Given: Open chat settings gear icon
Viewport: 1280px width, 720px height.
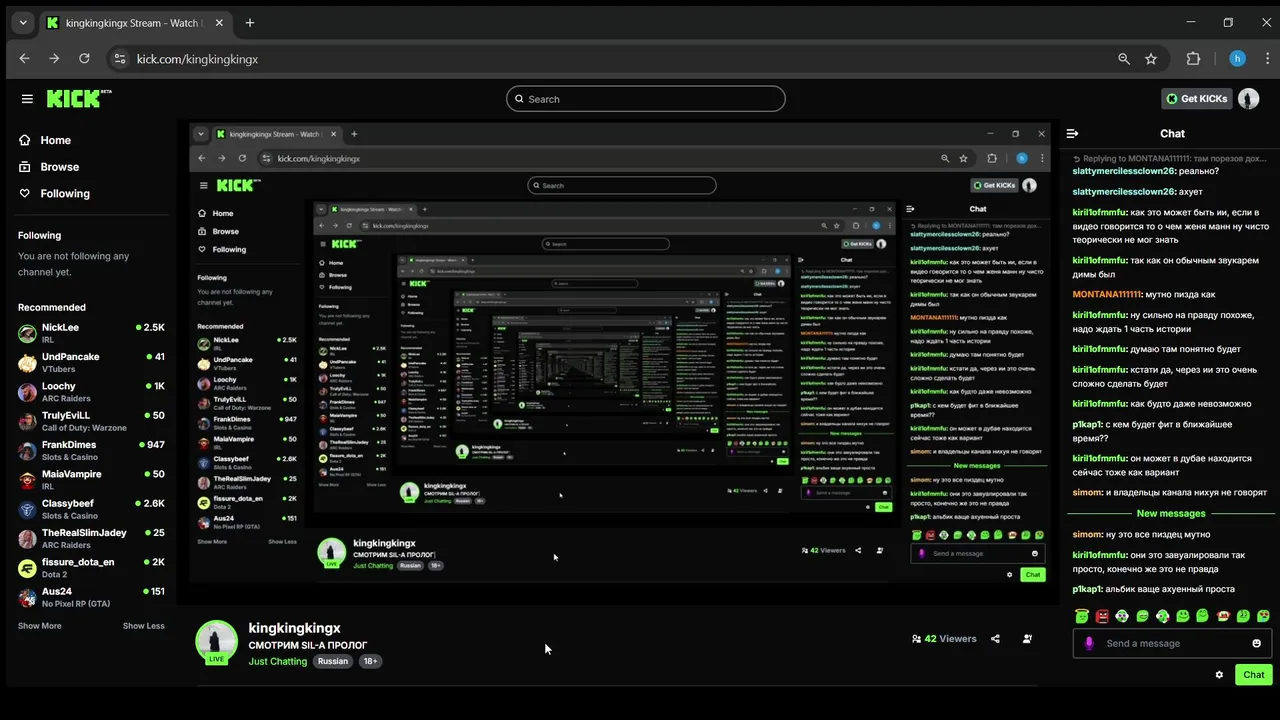Looking at the screenshot, I should tap(1219, 675).
